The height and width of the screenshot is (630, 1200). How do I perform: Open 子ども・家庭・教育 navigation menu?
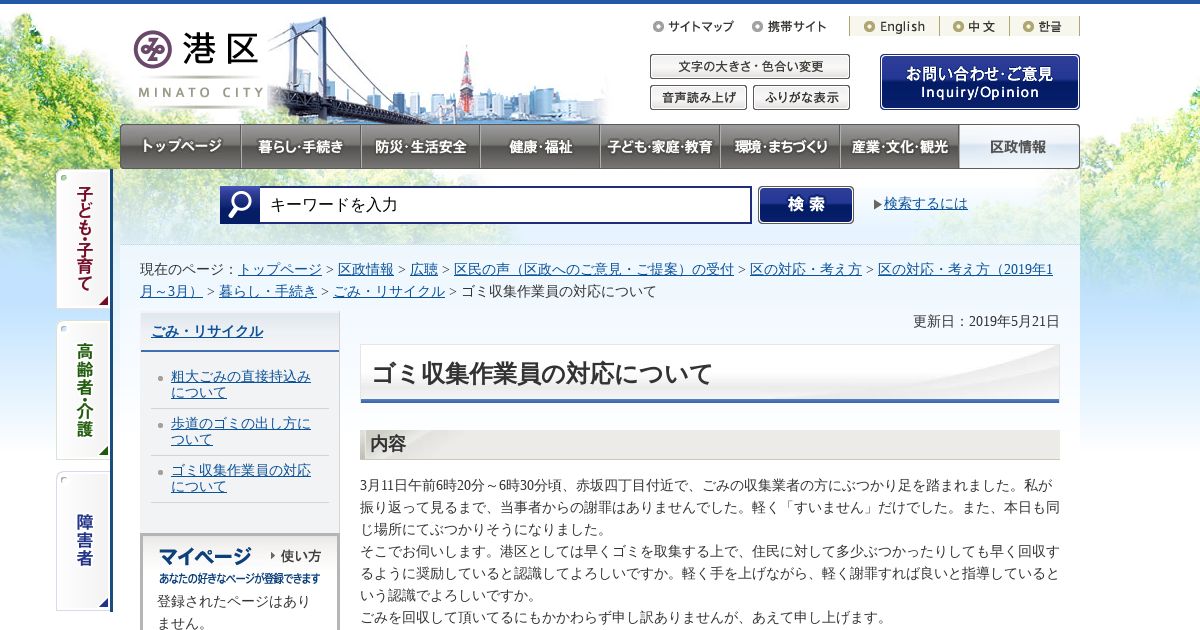pyautogui.click(x=660, y=147)
